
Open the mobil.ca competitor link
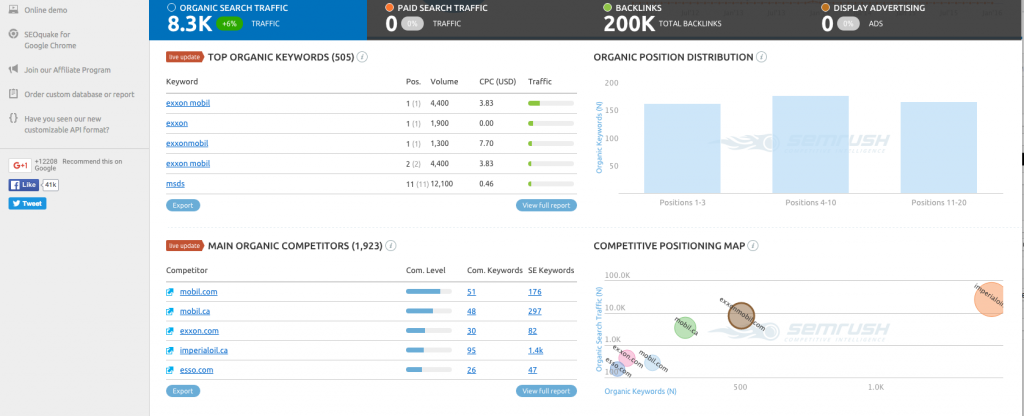click(x=195, y=312)
